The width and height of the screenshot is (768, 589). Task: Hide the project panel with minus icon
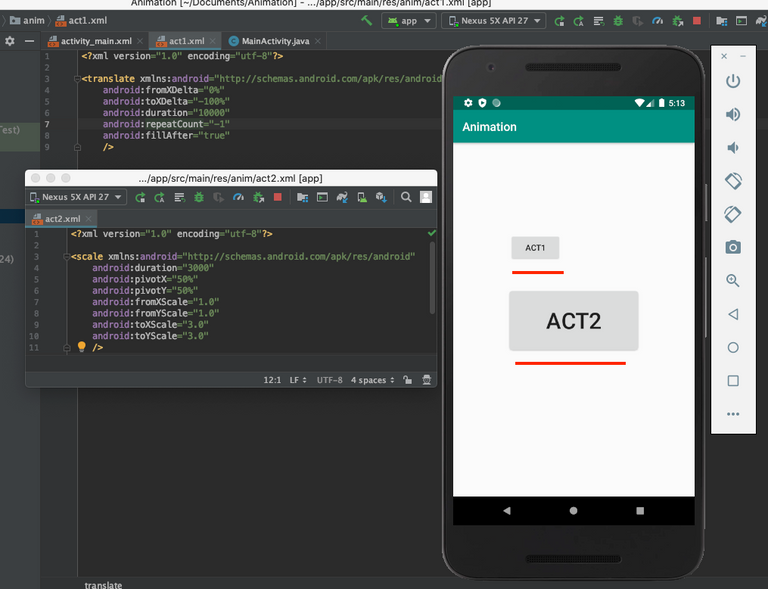click(29, 41)
